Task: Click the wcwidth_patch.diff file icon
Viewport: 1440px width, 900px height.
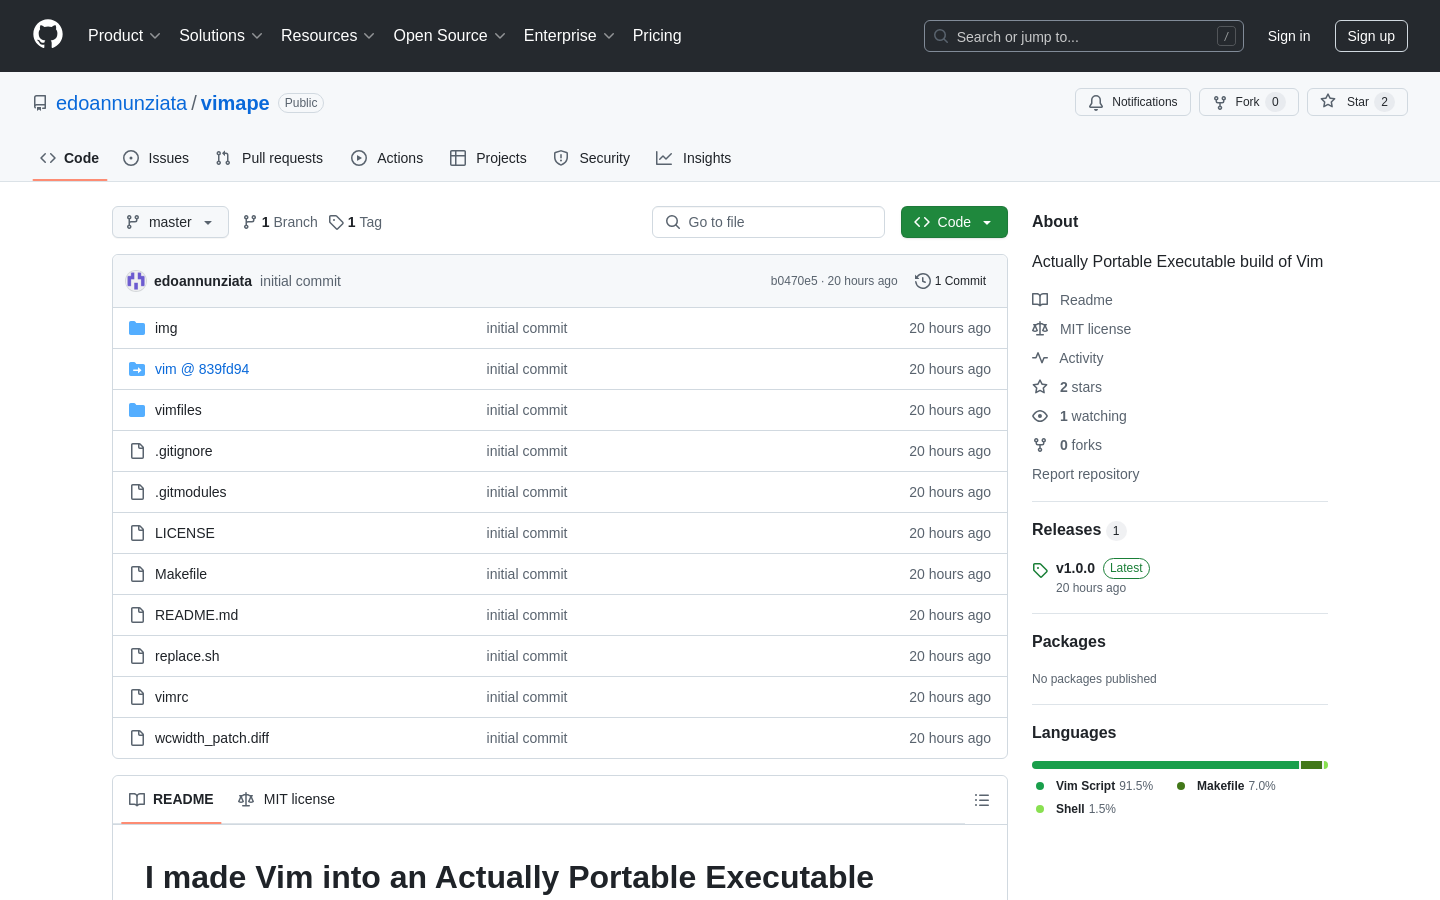Action: (x=137, y=738)
